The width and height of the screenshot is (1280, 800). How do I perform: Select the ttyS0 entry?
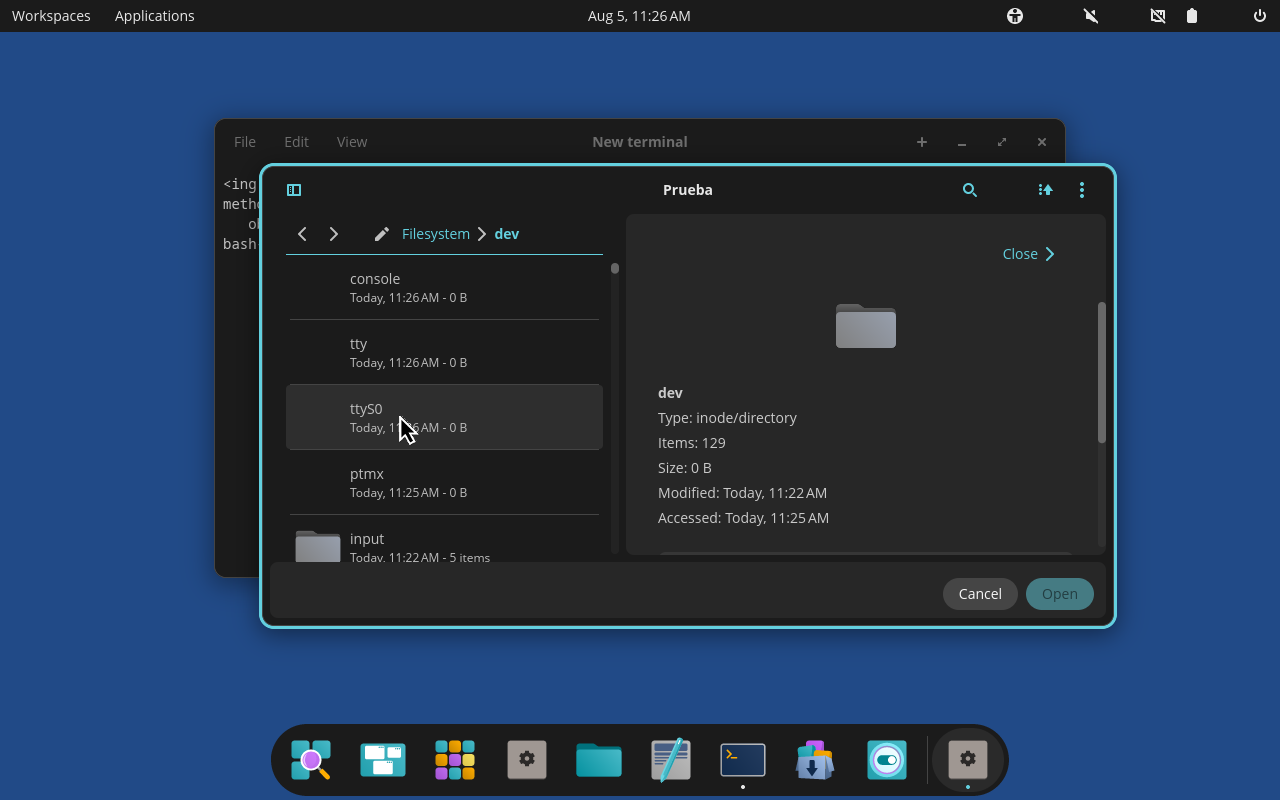pos(445,417)
